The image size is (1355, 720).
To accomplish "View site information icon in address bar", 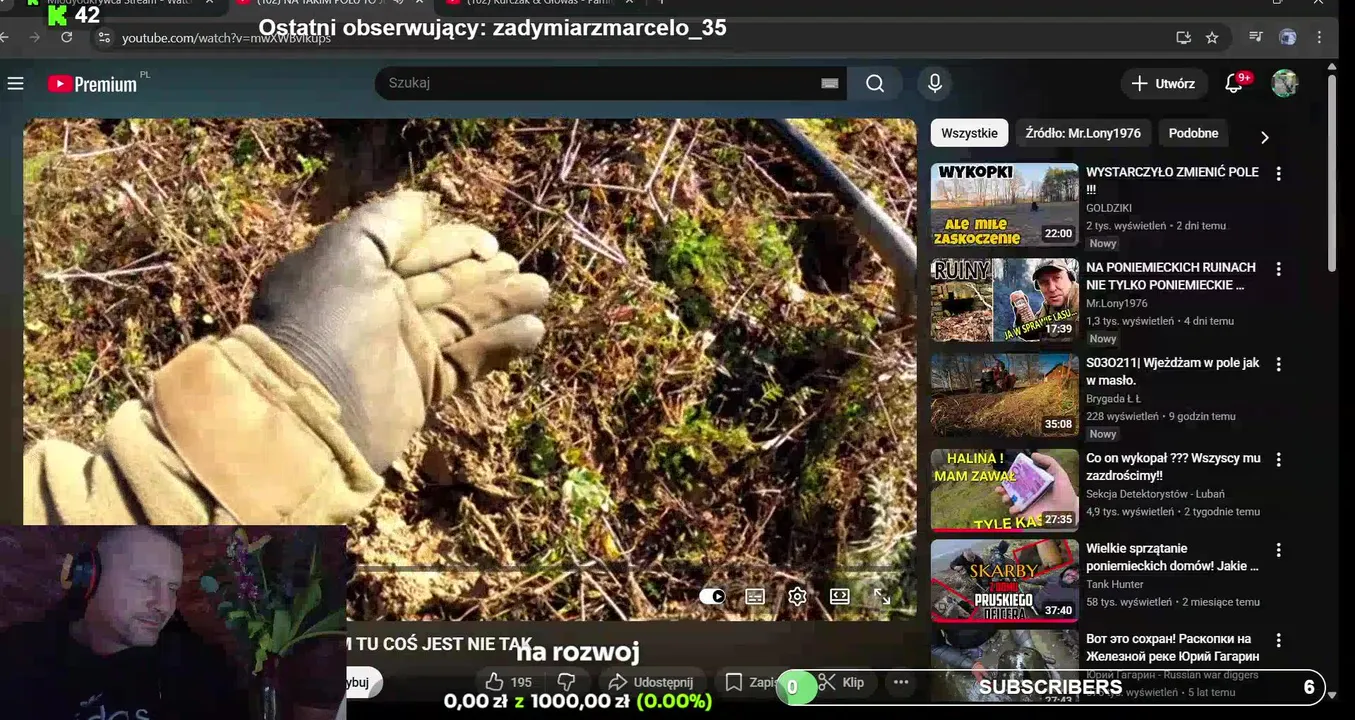I will pyautogui.click(x=103, y=38).
